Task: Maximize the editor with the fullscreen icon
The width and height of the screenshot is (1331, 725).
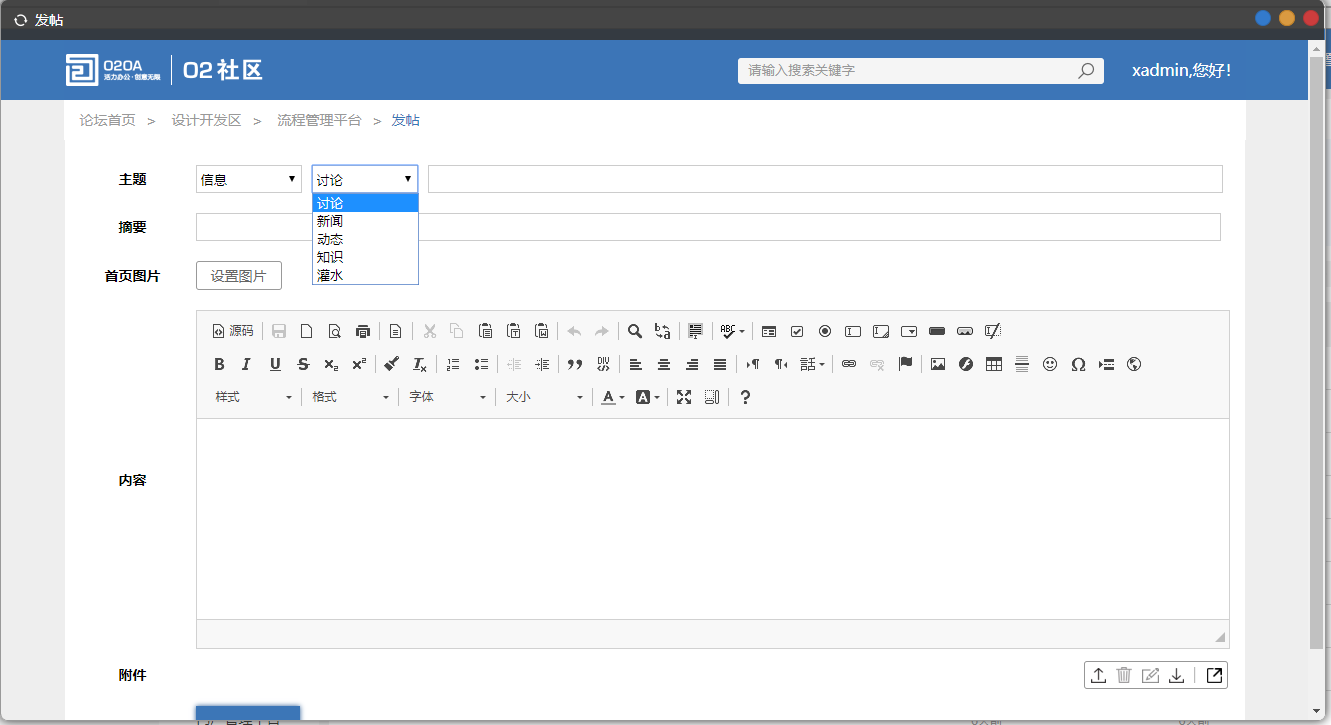Action: point(684,397)
